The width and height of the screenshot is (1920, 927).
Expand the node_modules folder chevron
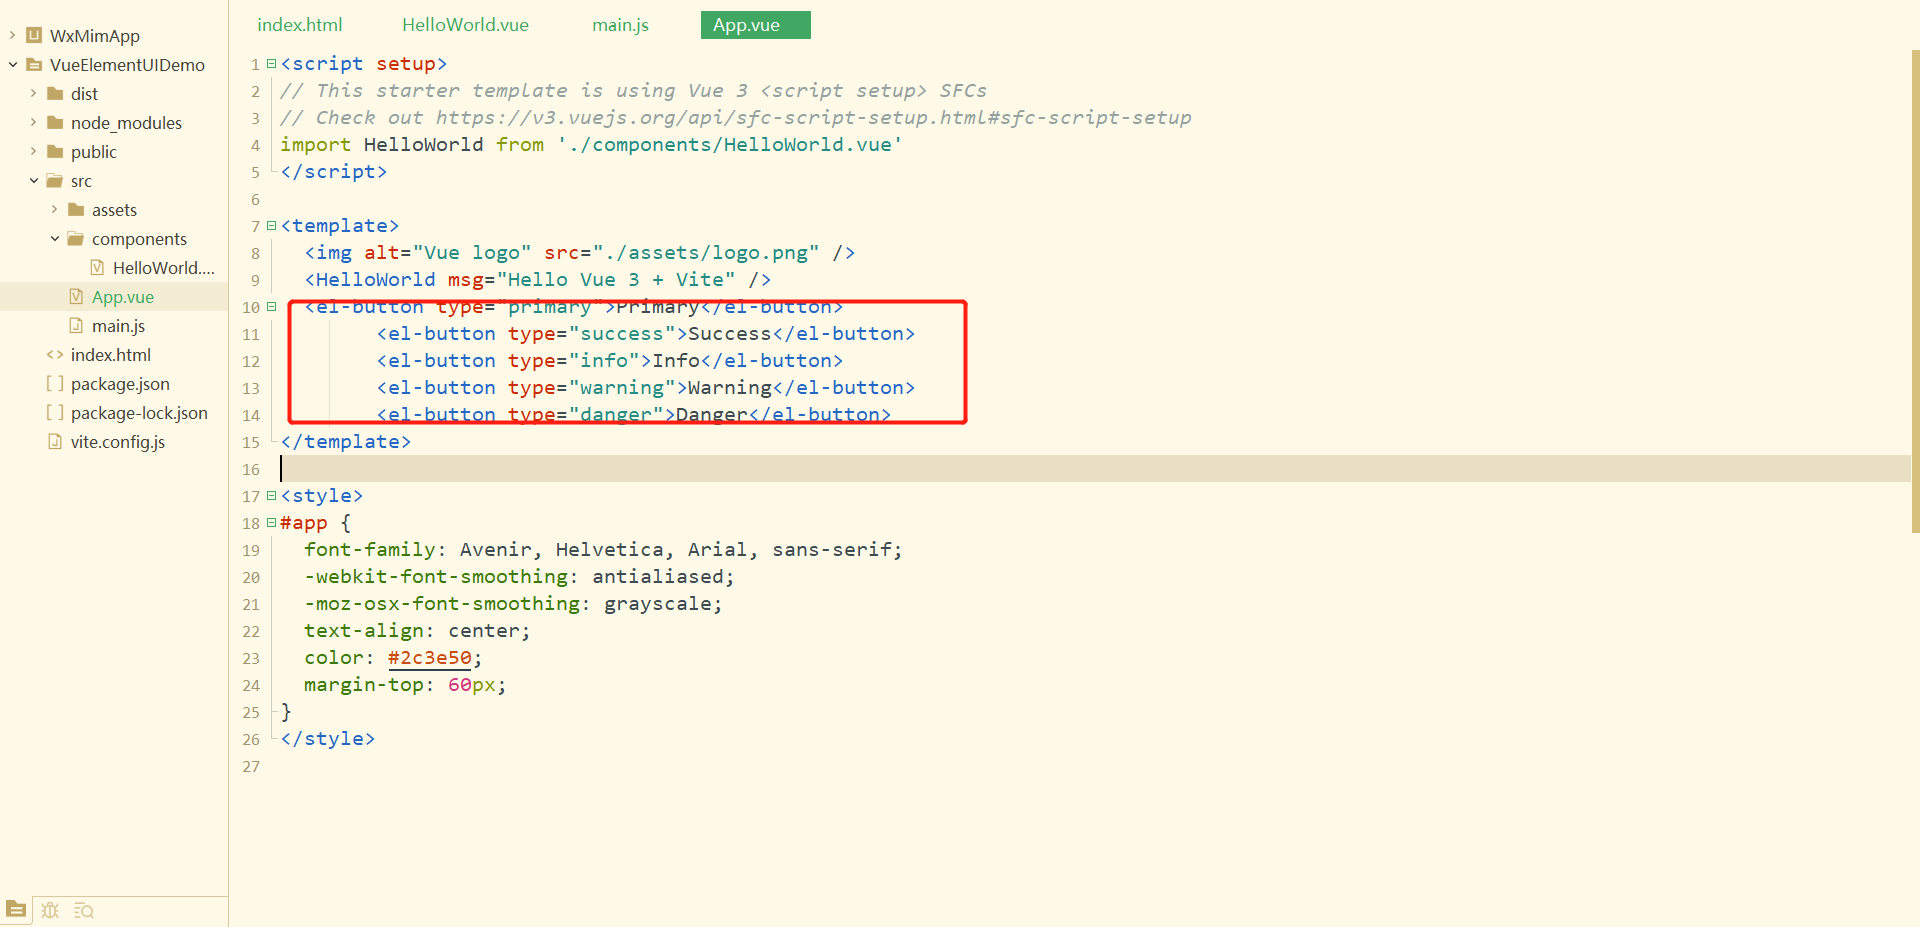pyautogui.click(x=33, y=122)
